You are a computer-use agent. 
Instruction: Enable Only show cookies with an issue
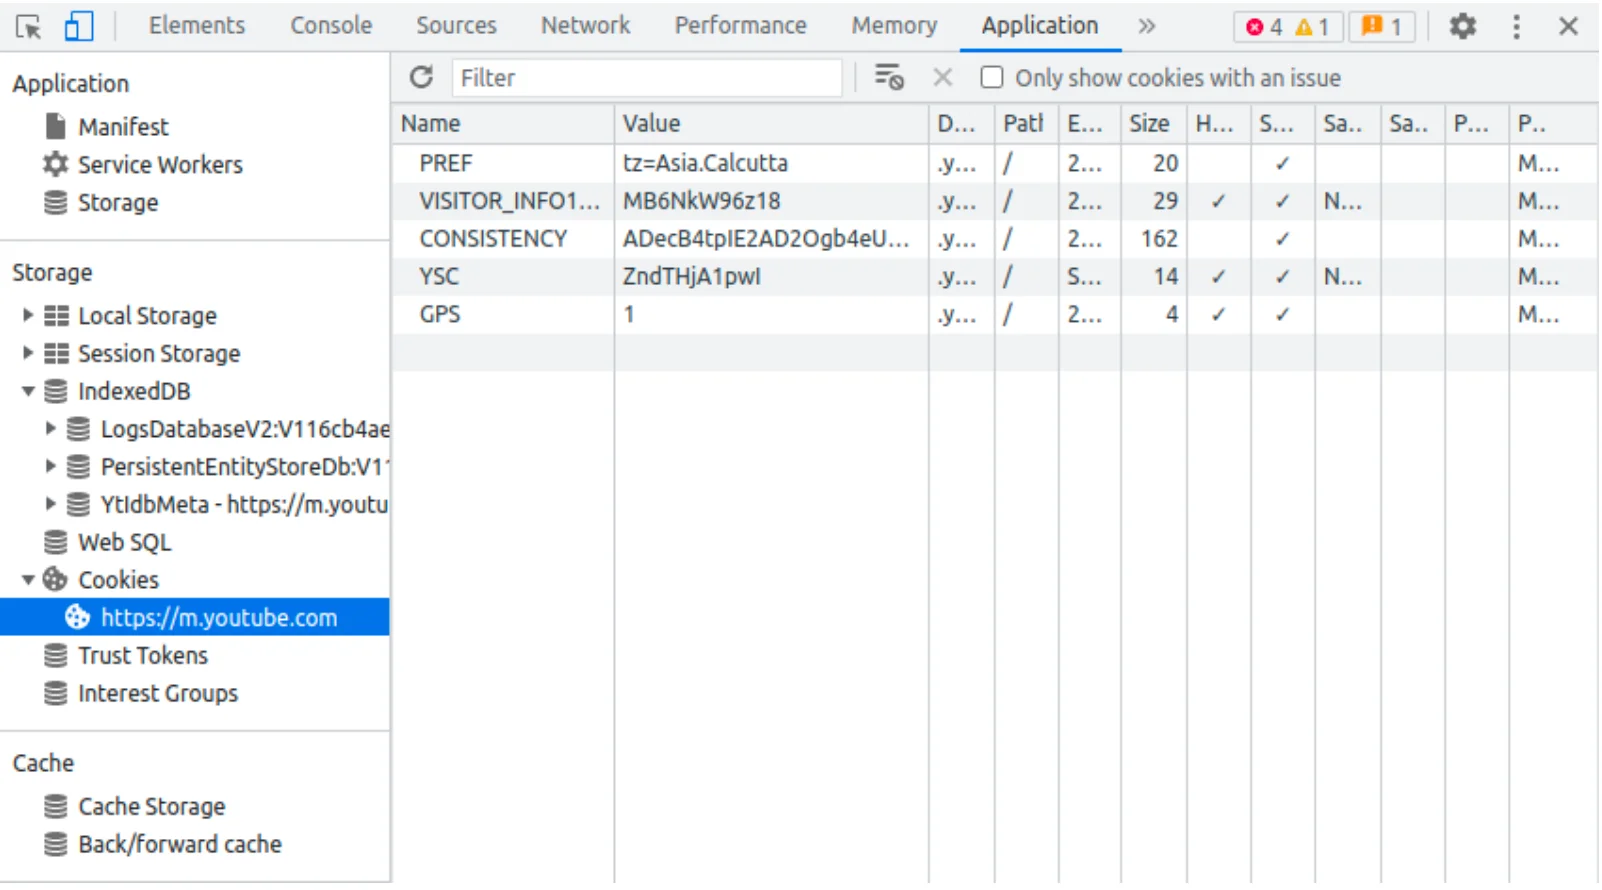pyautogui.click(x=991, y=78)
